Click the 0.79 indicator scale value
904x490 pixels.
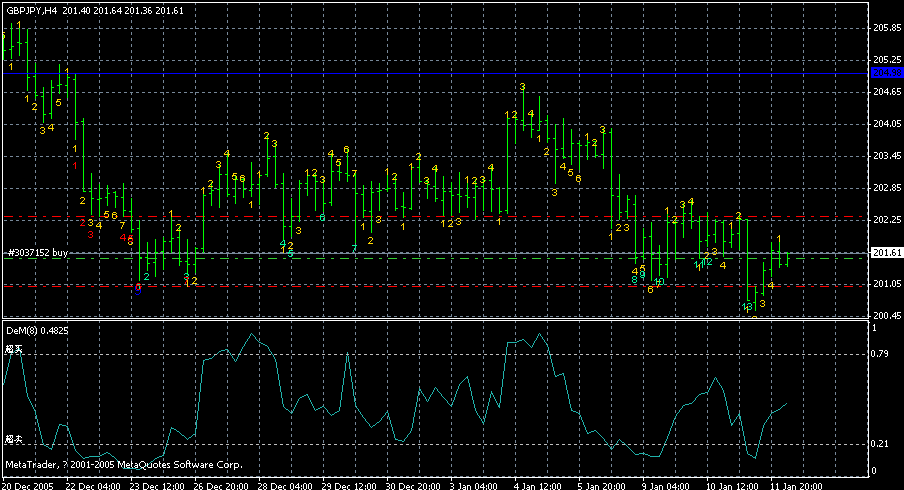881,353
